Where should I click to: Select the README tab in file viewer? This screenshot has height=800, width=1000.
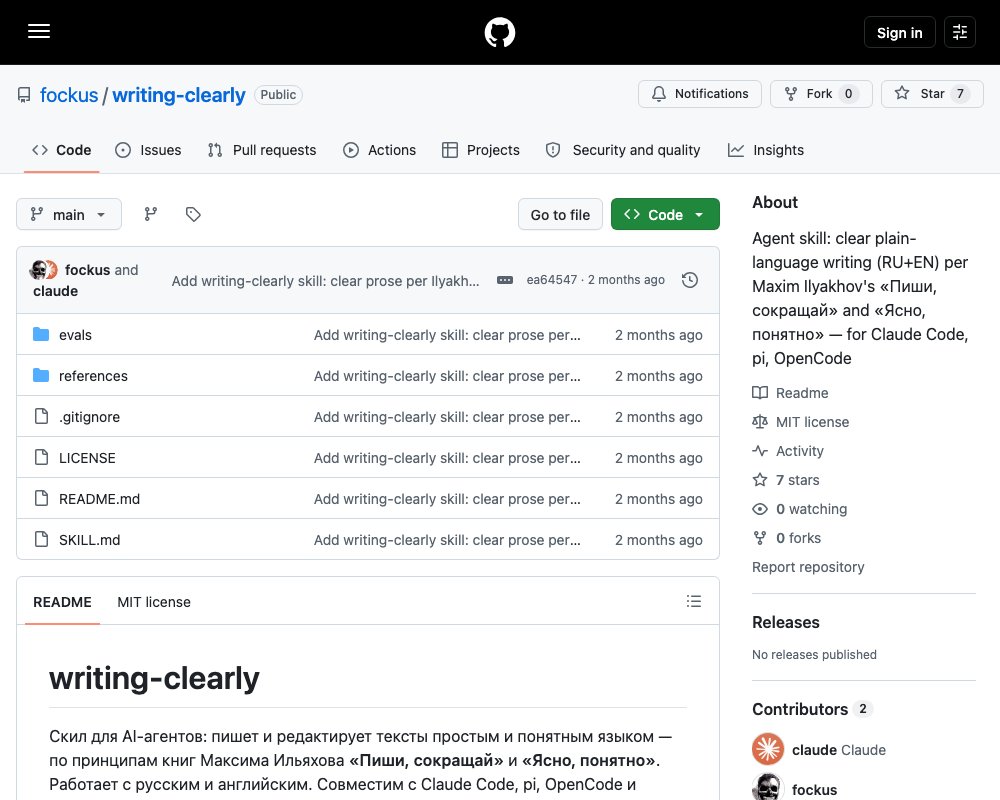pos(62,602)
